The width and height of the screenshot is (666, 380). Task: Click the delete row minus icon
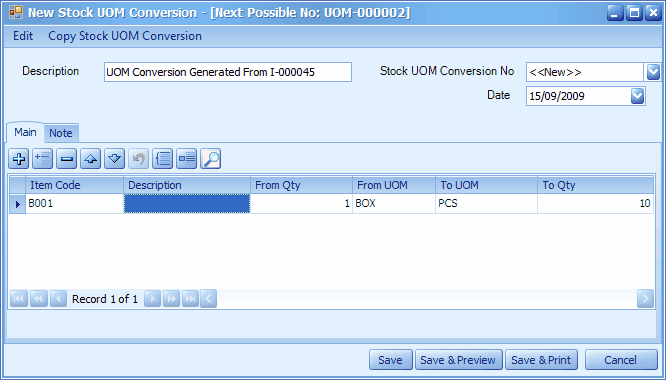(x=66, y=159)
